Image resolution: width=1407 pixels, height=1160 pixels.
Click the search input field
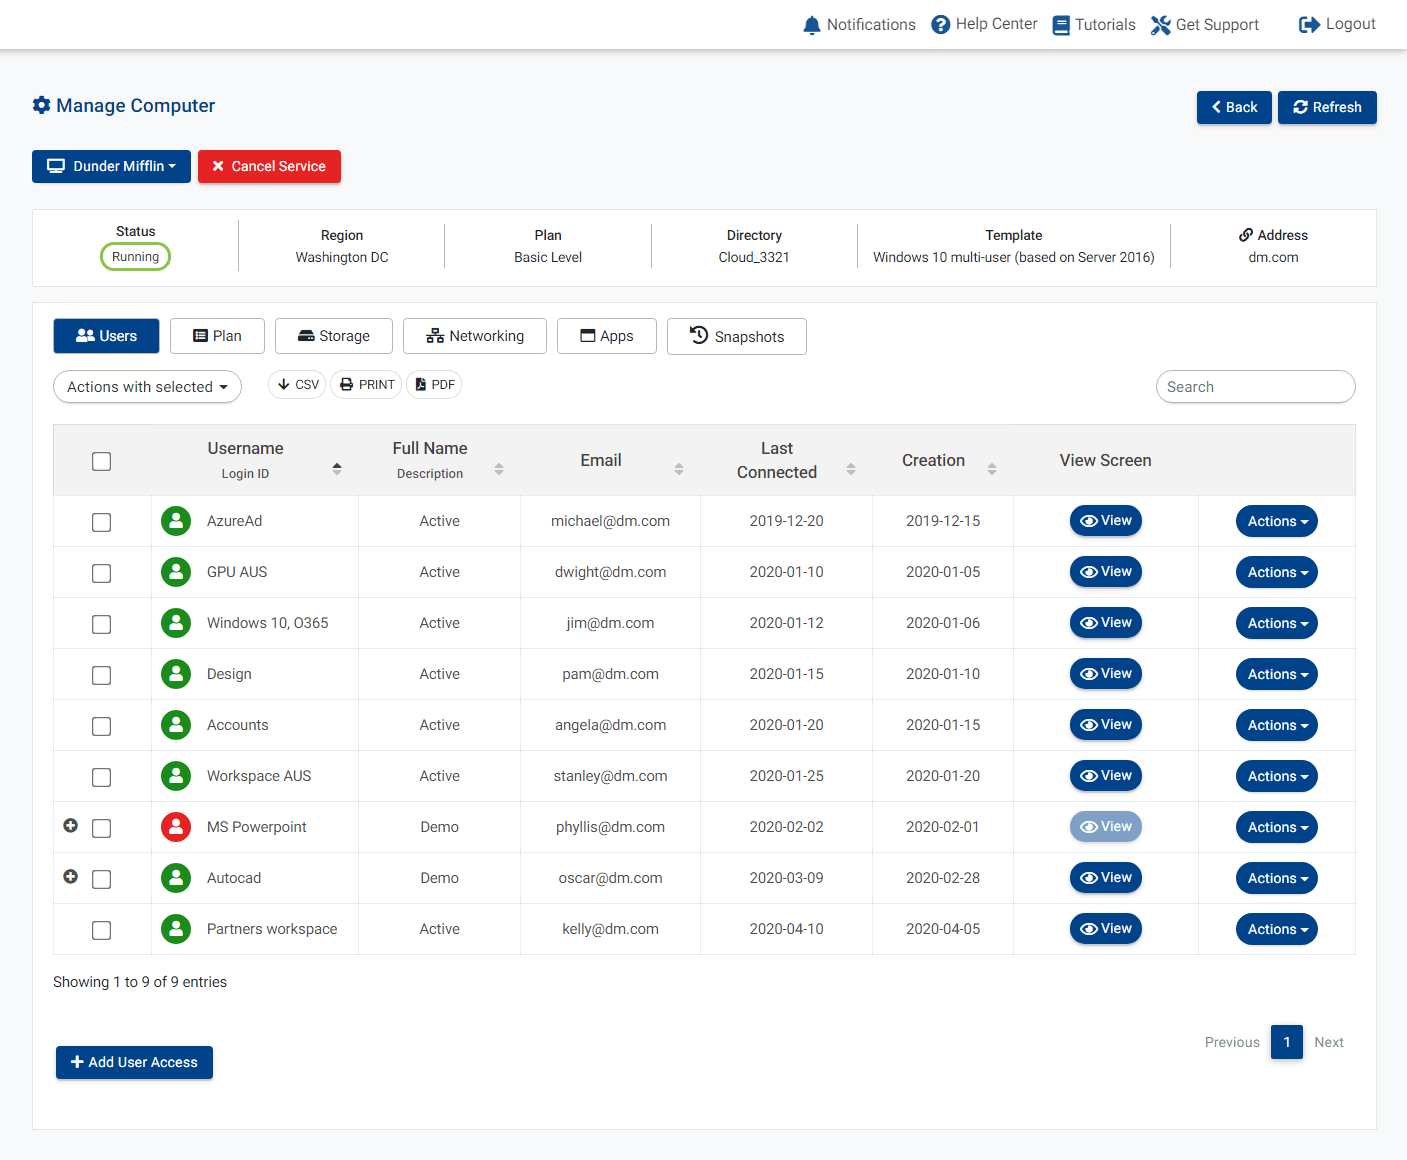click(x=1255, y=386)
